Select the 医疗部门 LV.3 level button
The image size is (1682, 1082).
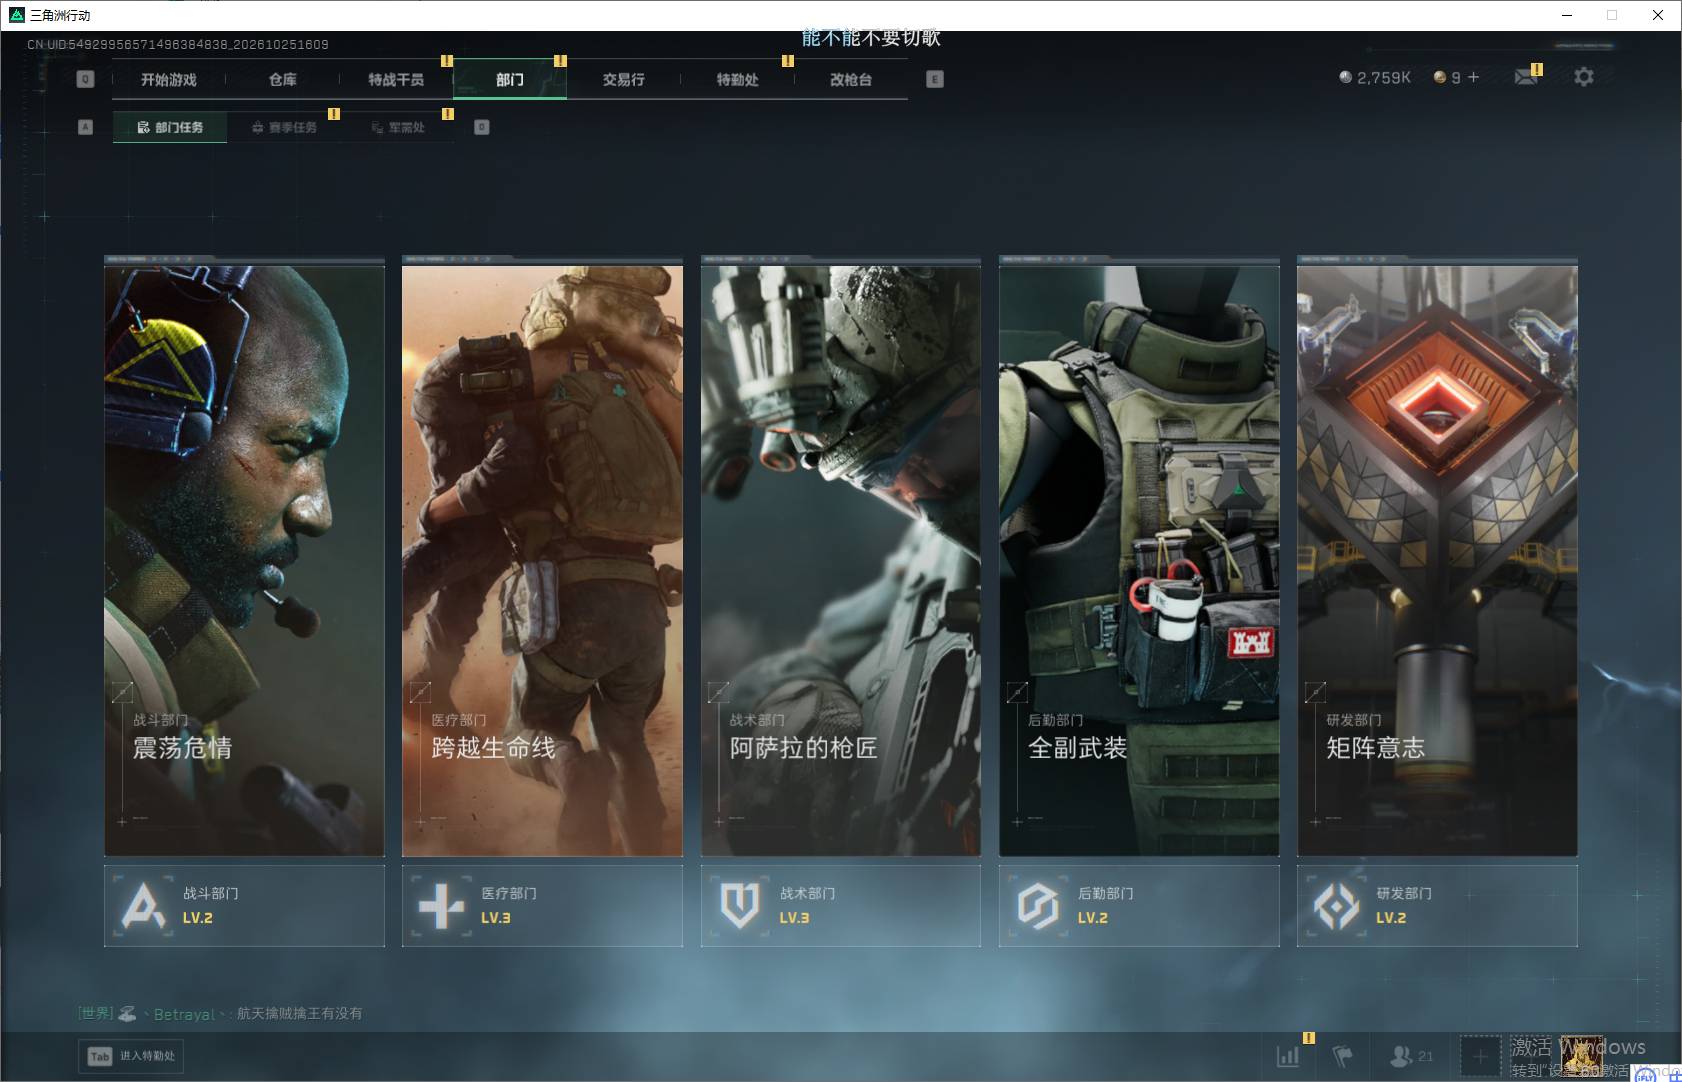pos(542,906)
